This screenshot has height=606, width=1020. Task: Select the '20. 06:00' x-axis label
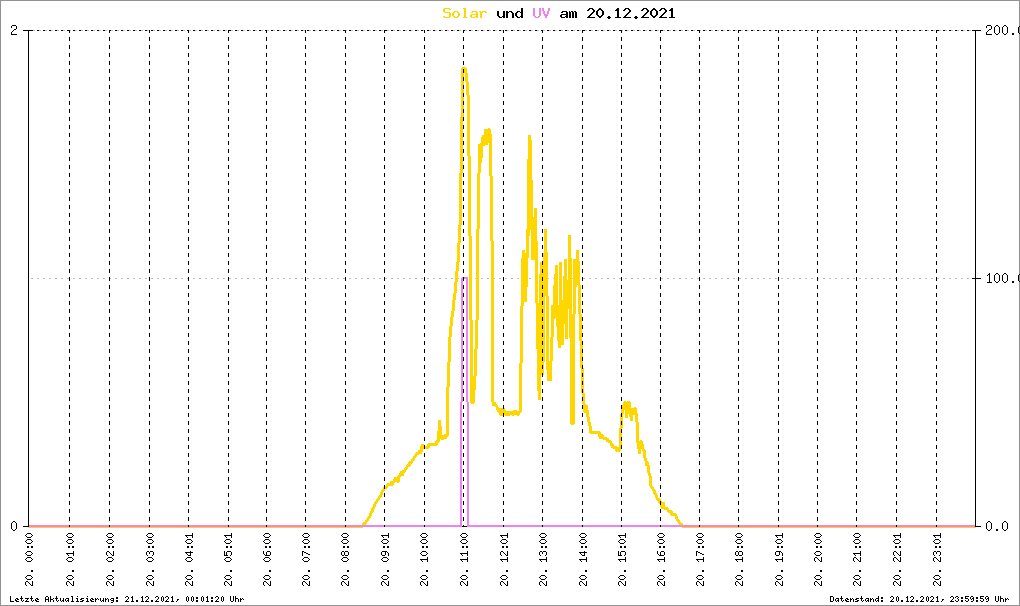[267, 560]
